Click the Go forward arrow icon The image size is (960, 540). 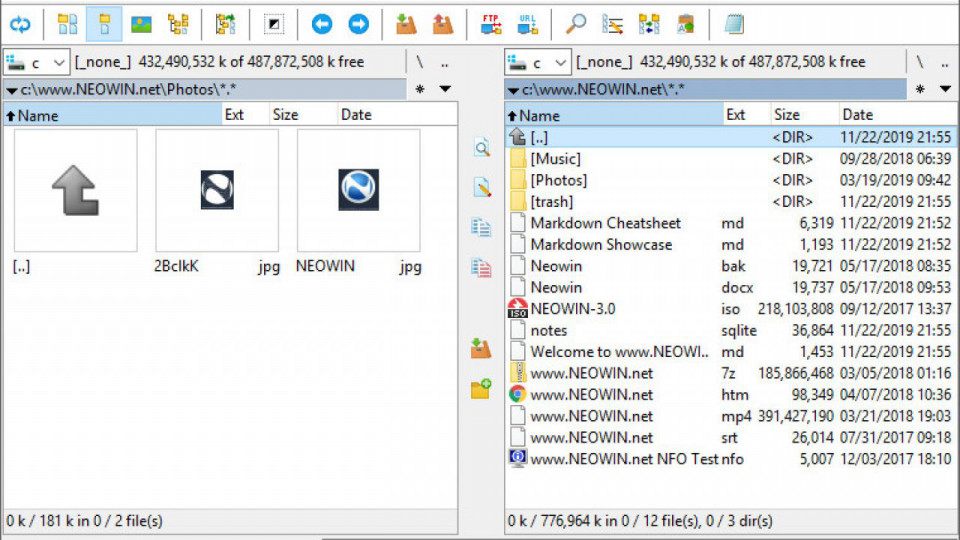tap(358, 24)
